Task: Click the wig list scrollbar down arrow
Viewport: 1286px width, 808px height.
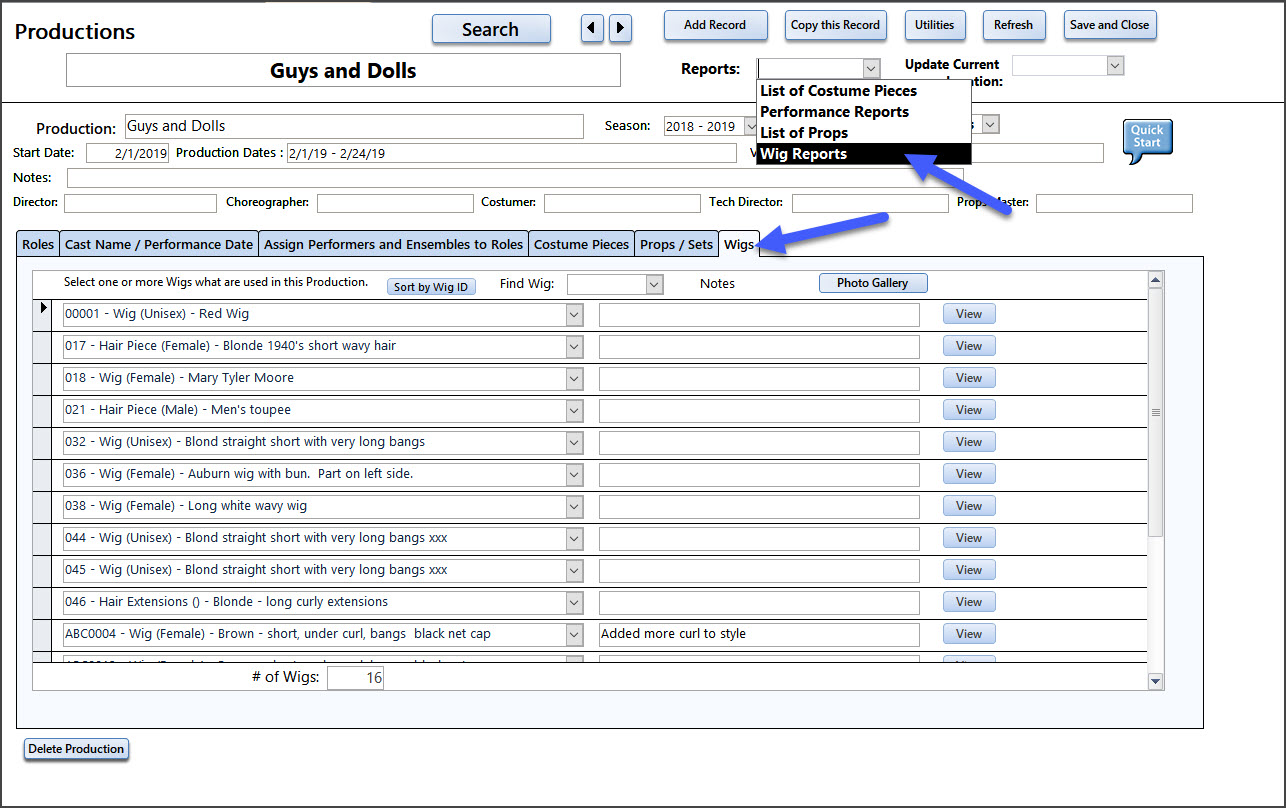Action: [1156, 681]
